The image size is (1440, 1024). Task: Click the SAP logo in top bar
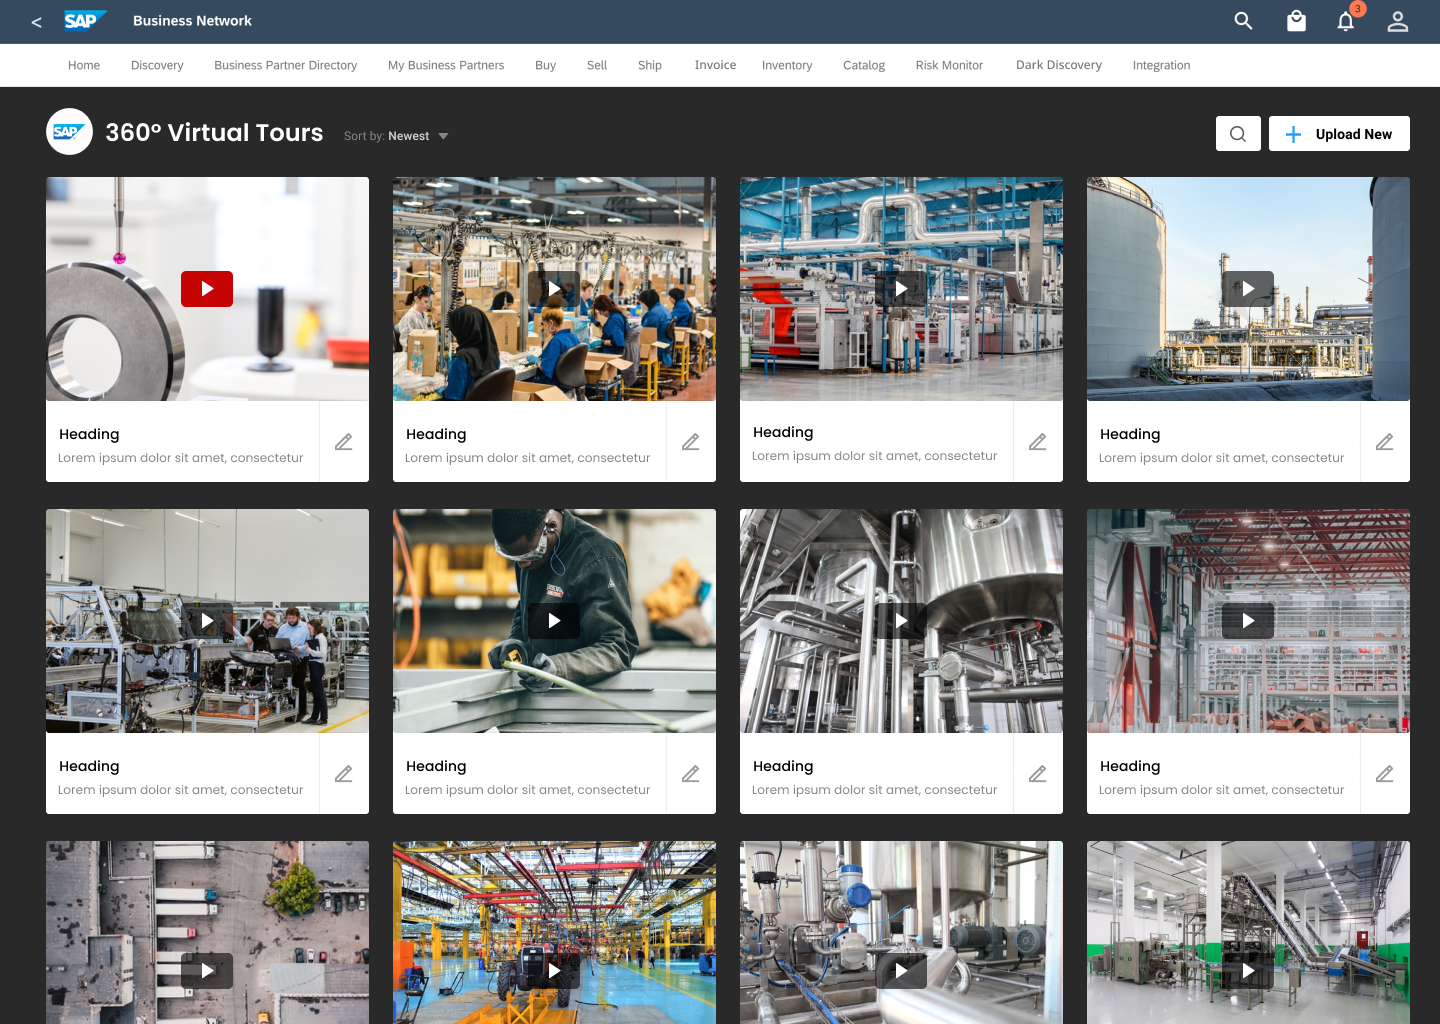(x=84, y=21)
